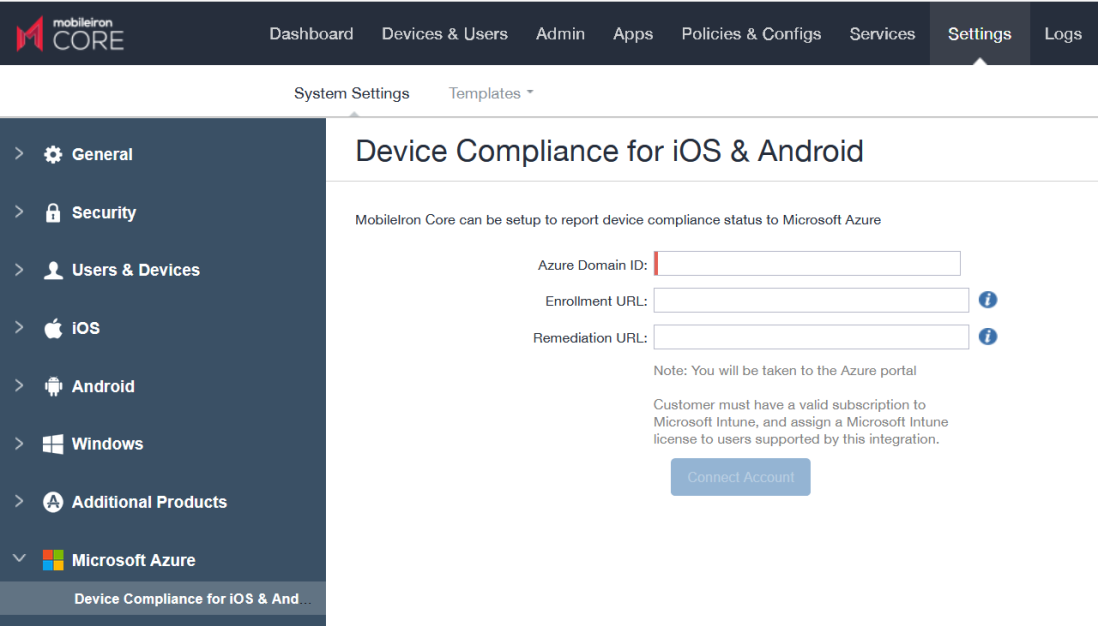
Task: Click the Additional Products circle icon
Action: [53, 502]
